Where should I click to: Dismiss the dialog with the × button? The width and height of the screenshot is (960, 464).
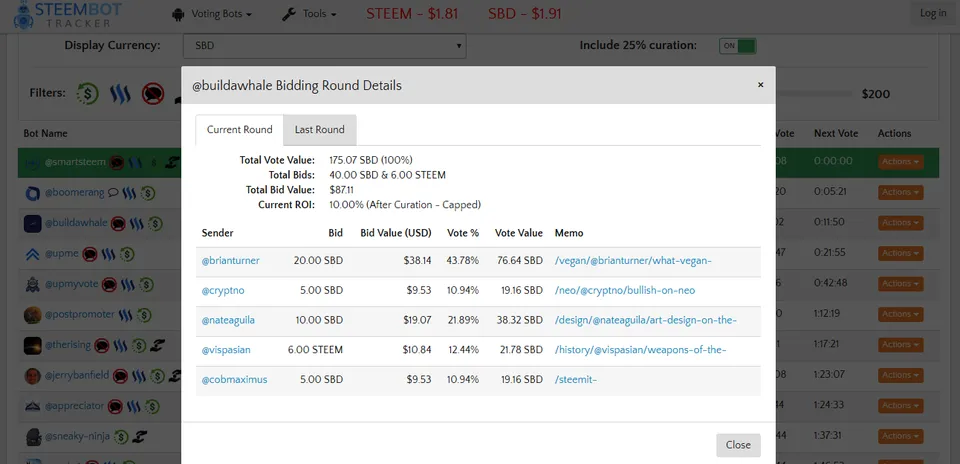tap(760, 85)
